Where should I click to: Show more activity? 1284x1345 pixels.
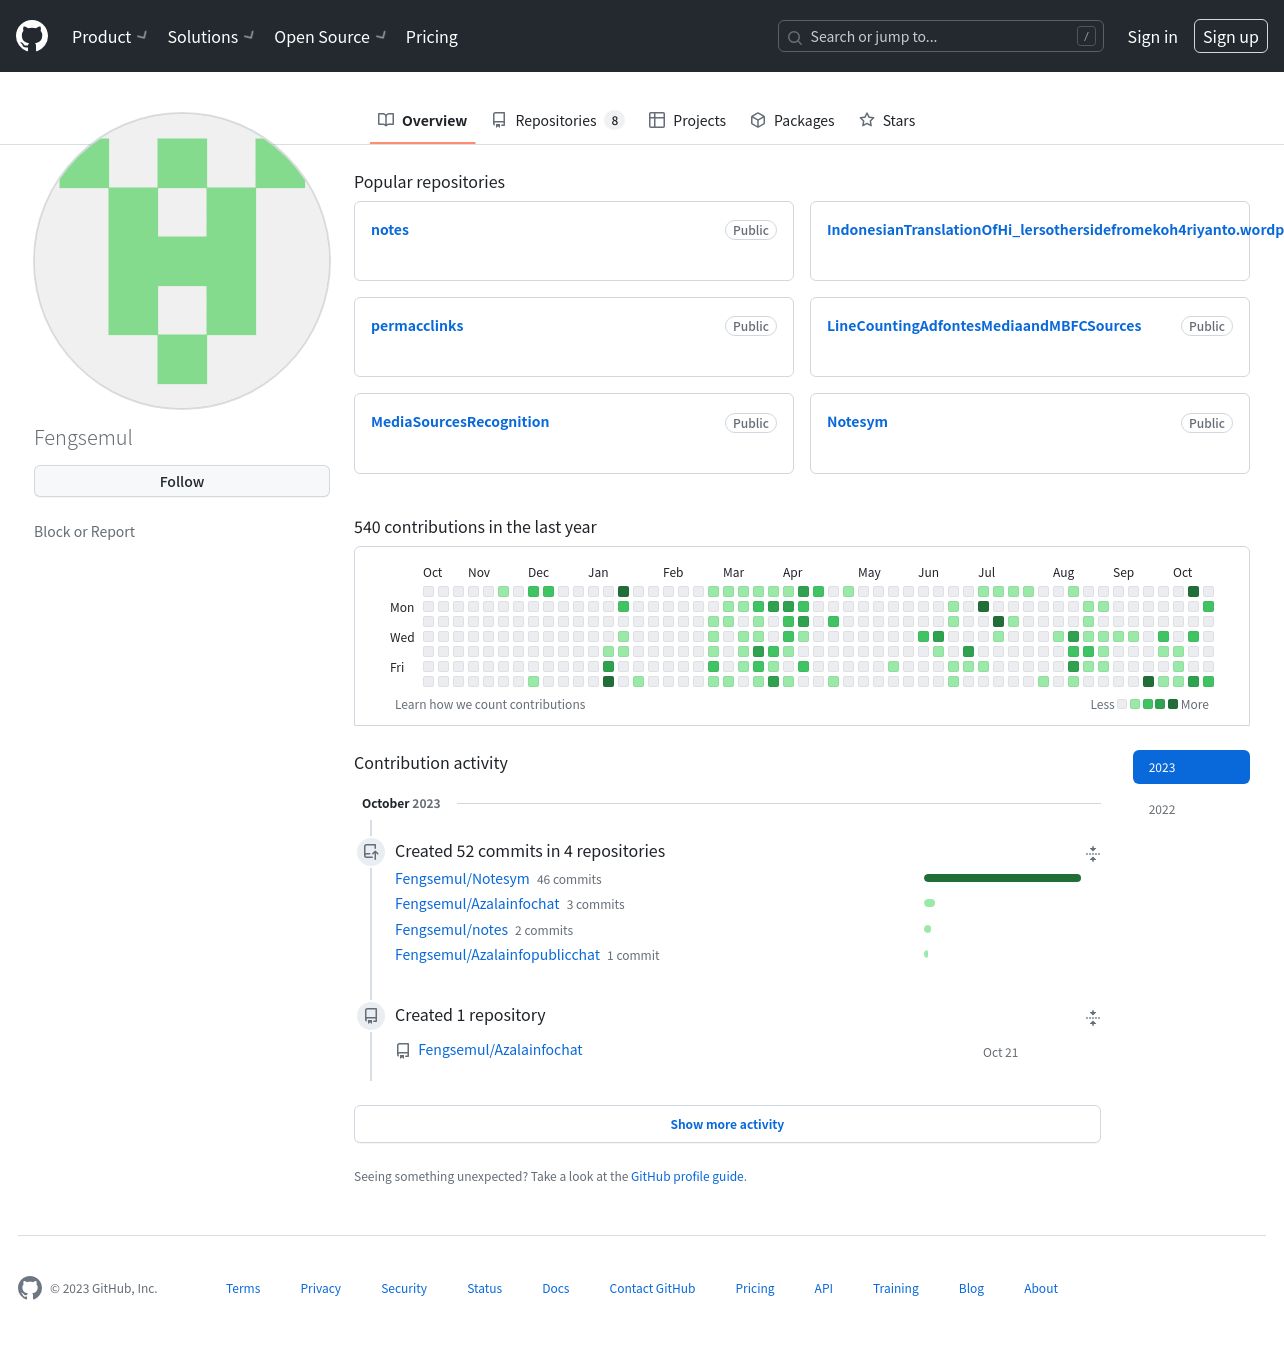tap(727, 1124)
